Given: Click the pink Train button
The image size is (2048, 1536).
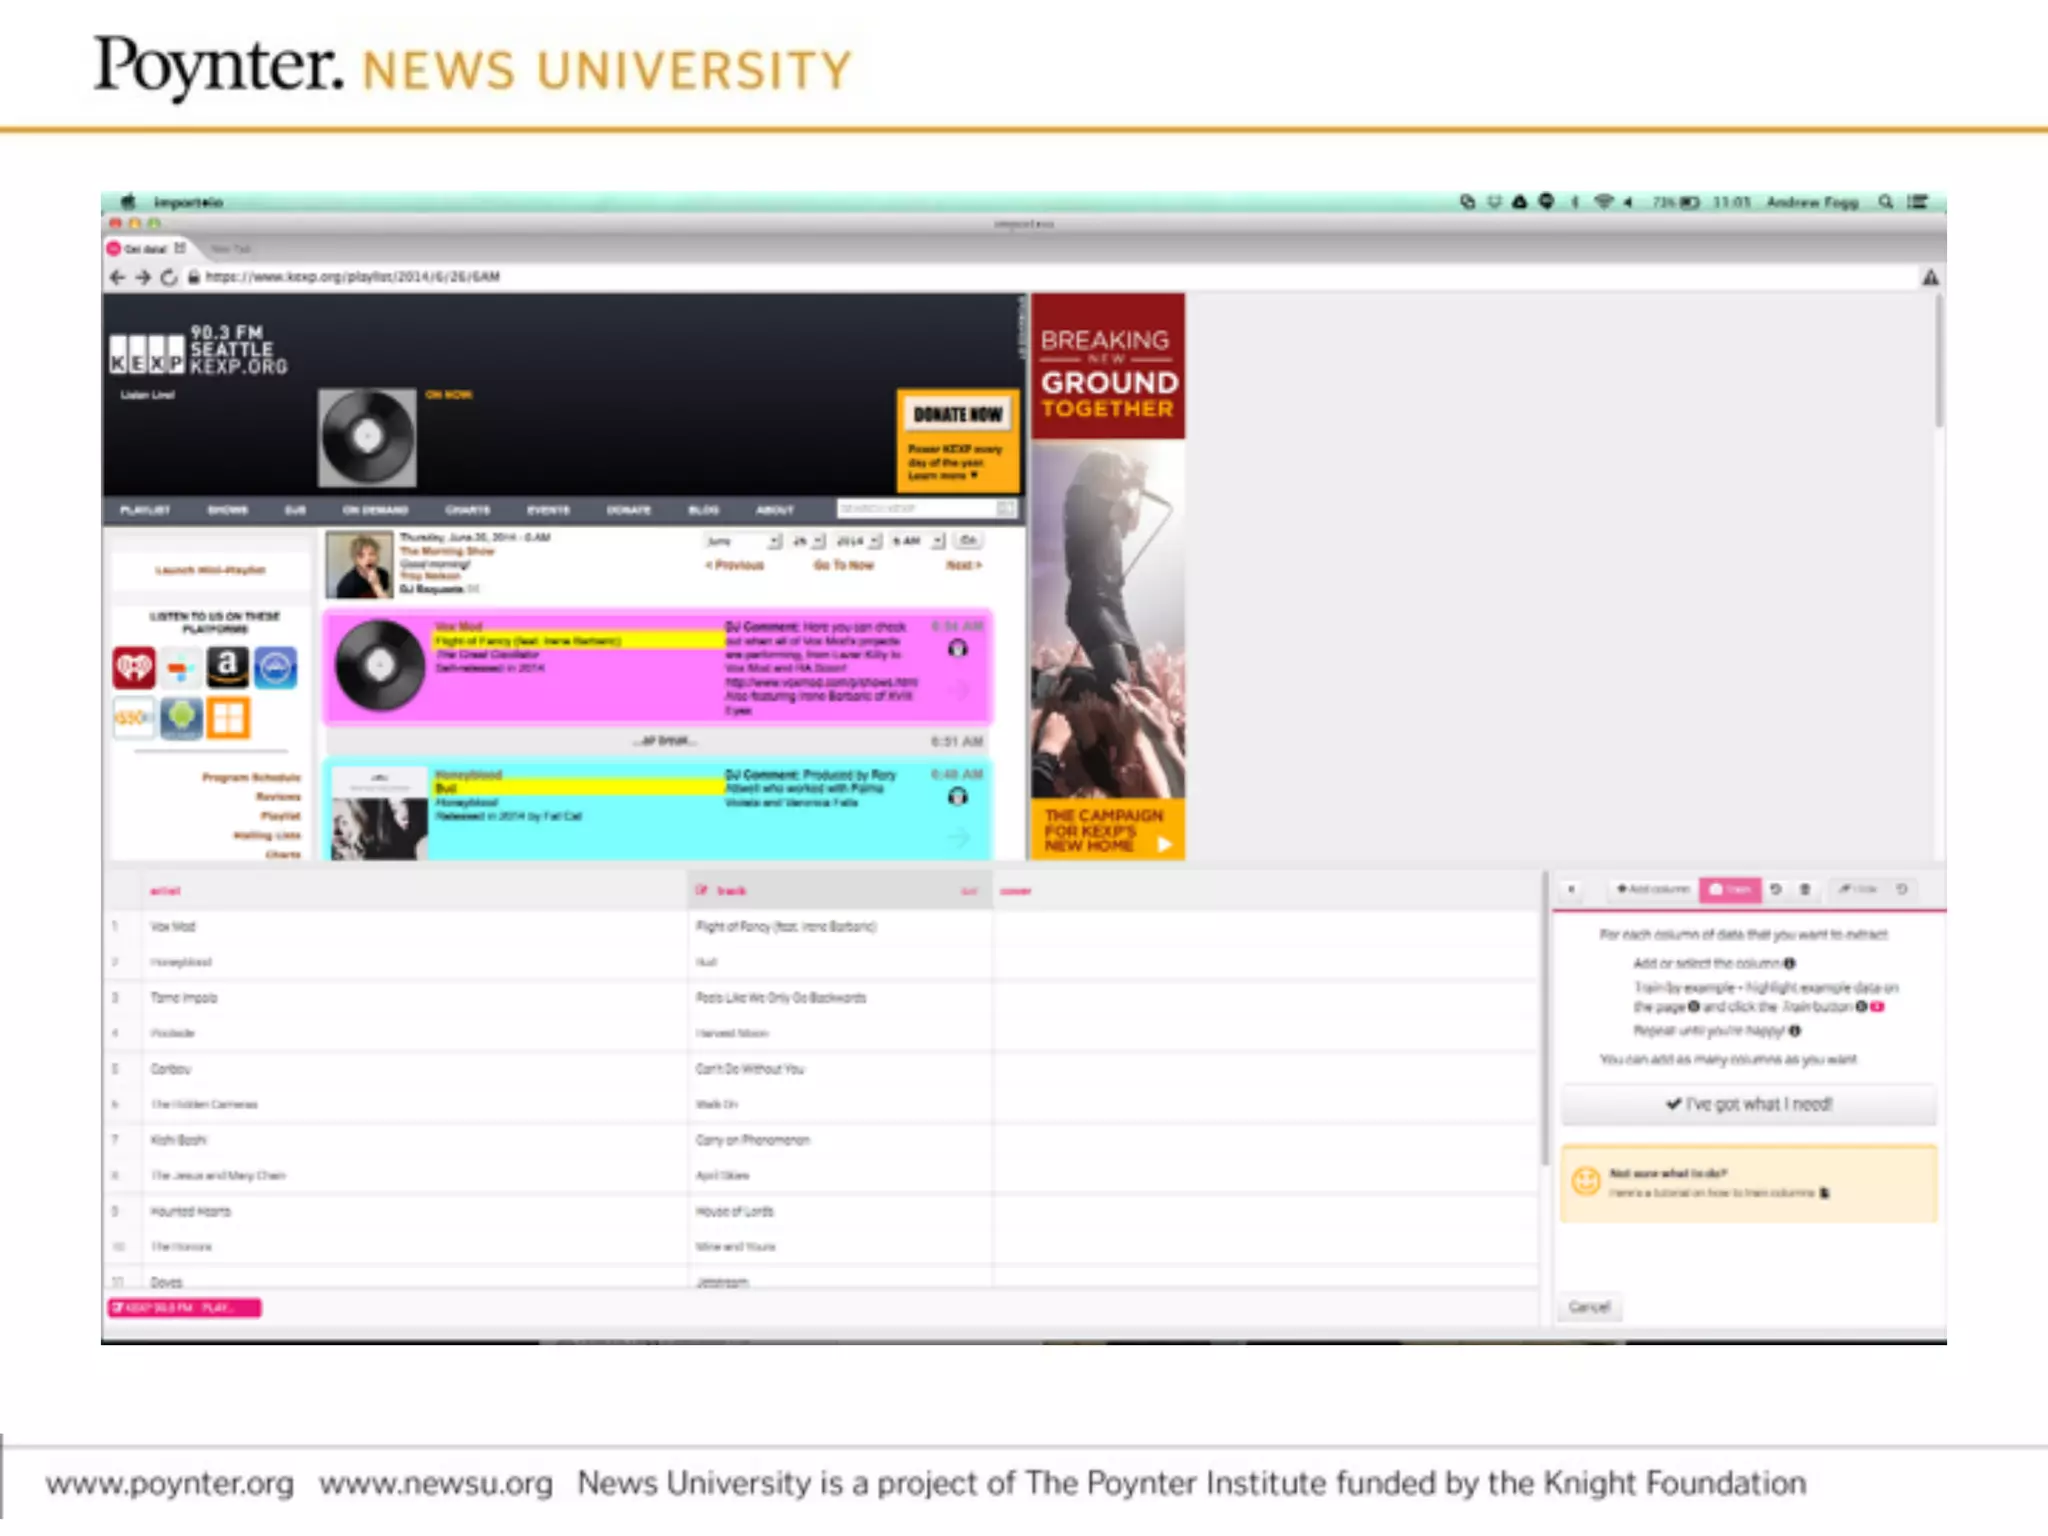Looking at the screenshot, I should coord(1730,889).
